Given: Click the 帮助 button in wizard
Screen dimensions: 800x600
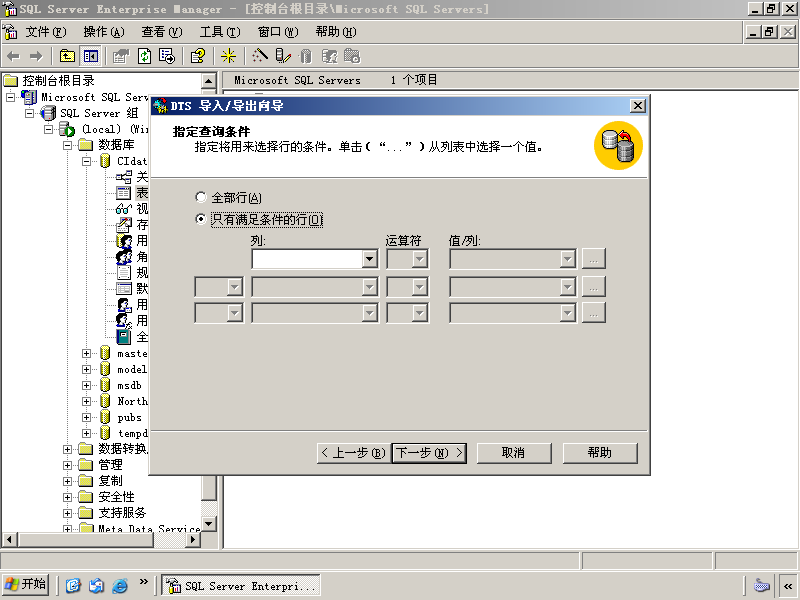Looking at the screenshot, I should click(x=600, y=453).
